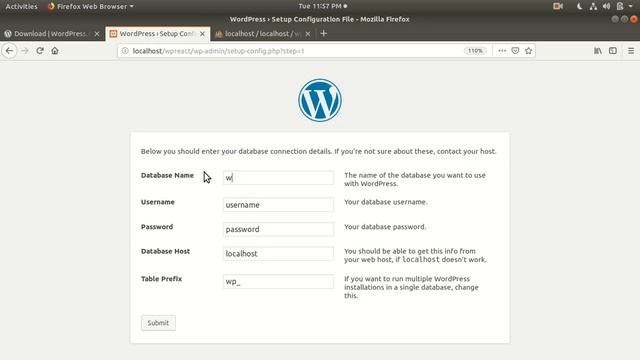
Task: Focus the Username input field
Action: coord(278,205)
